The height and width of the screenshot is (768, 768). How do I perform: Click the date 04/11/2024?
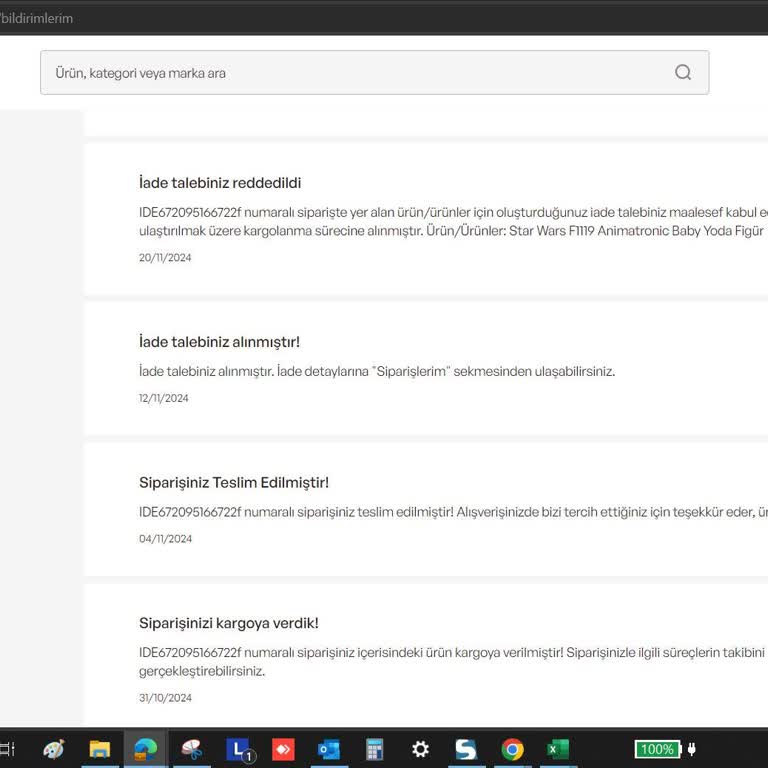tap(166, 539)
